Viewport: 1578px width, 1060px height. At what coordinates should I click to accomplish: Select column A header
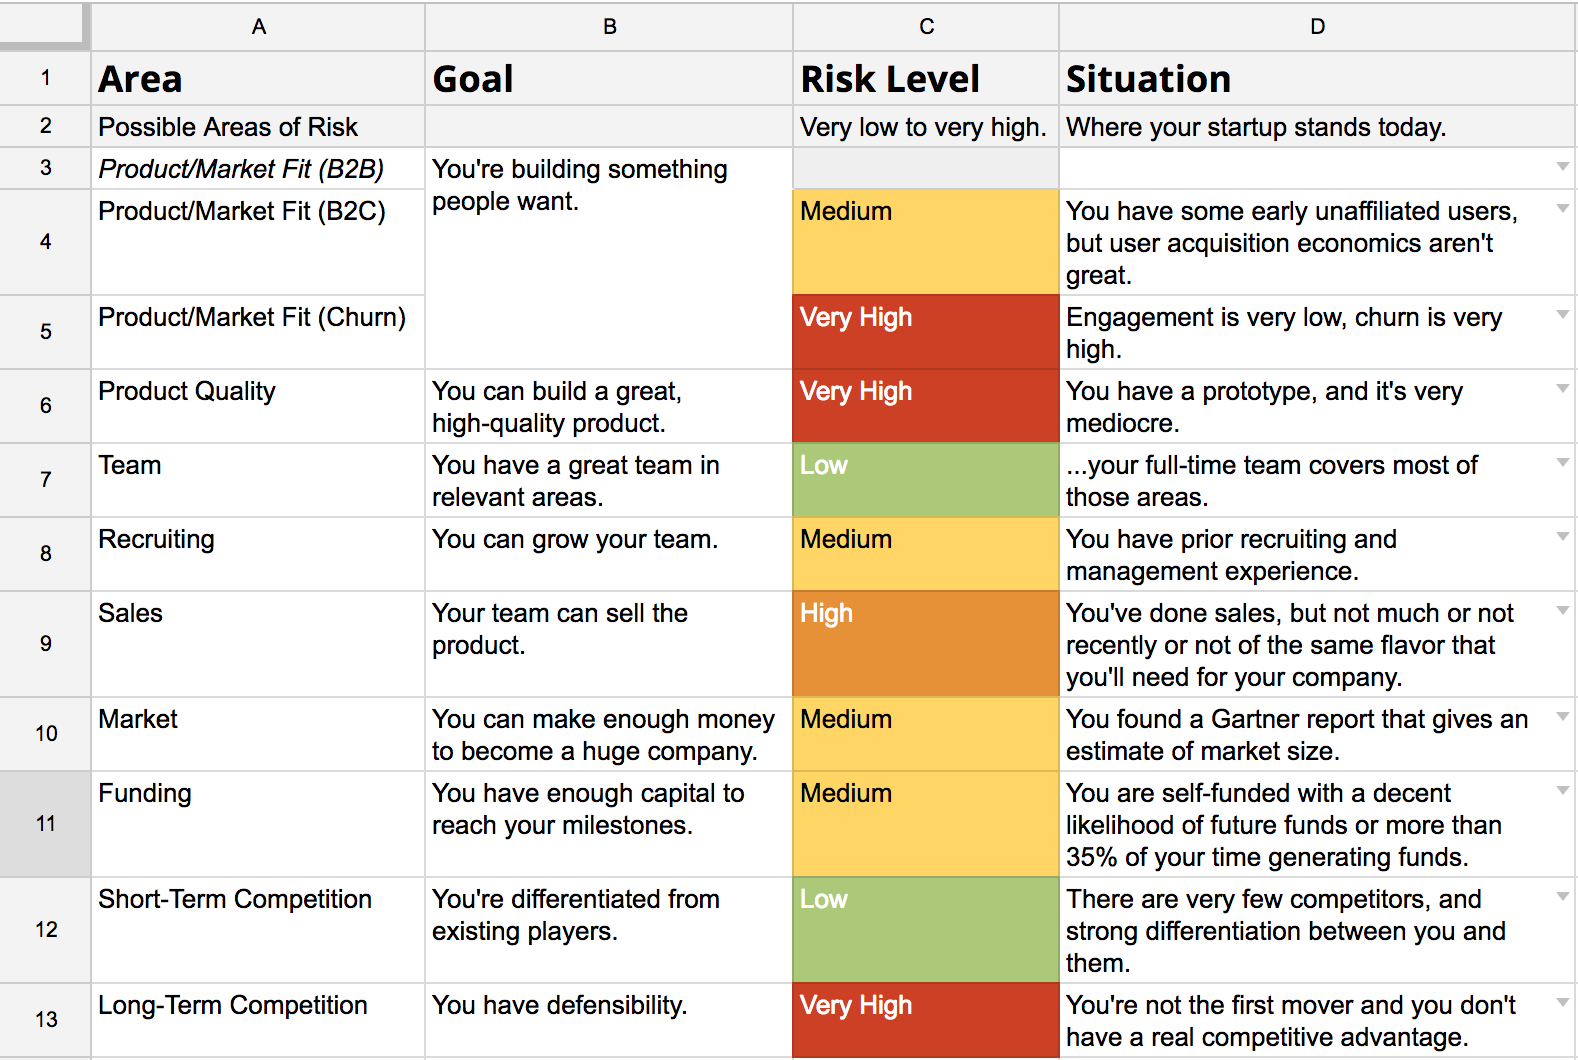(258, 27)
